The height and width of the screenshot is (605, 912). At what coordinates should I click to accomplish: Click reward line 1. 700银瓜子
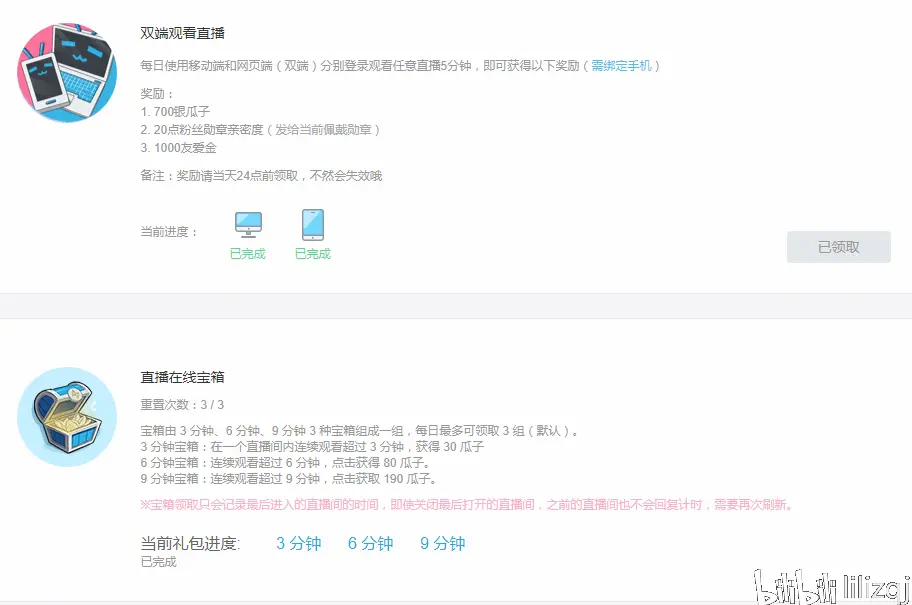tap(175, 111)
